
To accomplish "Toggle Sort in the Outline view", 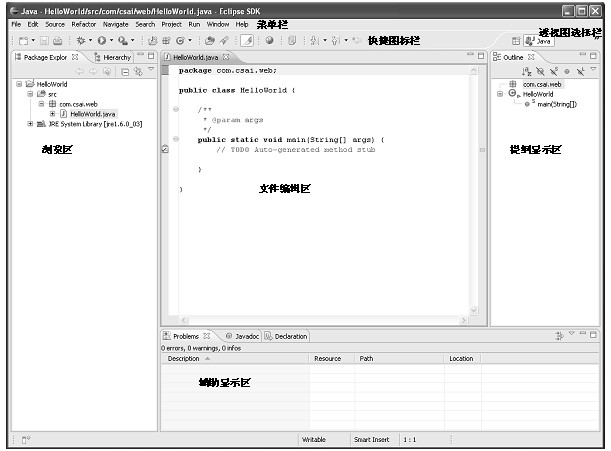I will click(526, 71).
